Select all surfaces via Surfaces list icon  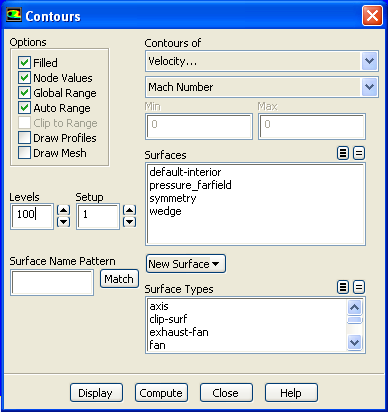click(343, 153)
